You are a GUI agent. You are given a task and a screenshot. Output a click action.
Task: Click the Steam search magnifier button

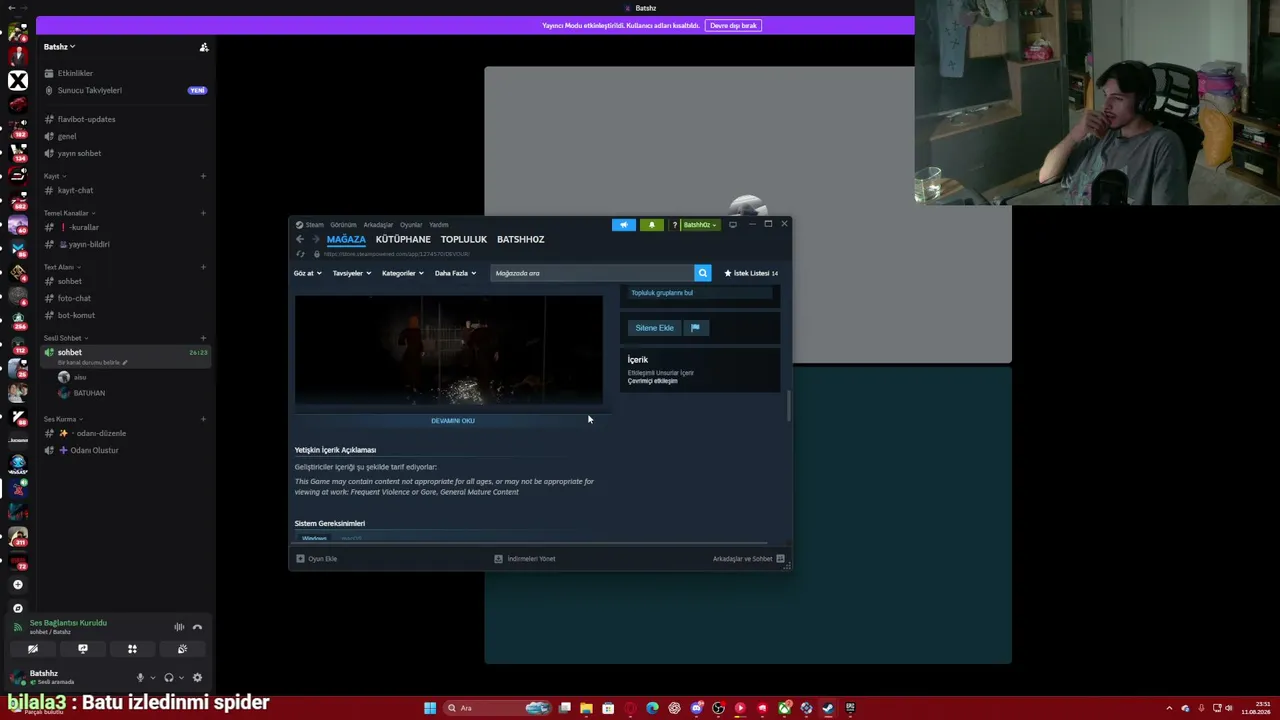703,273
